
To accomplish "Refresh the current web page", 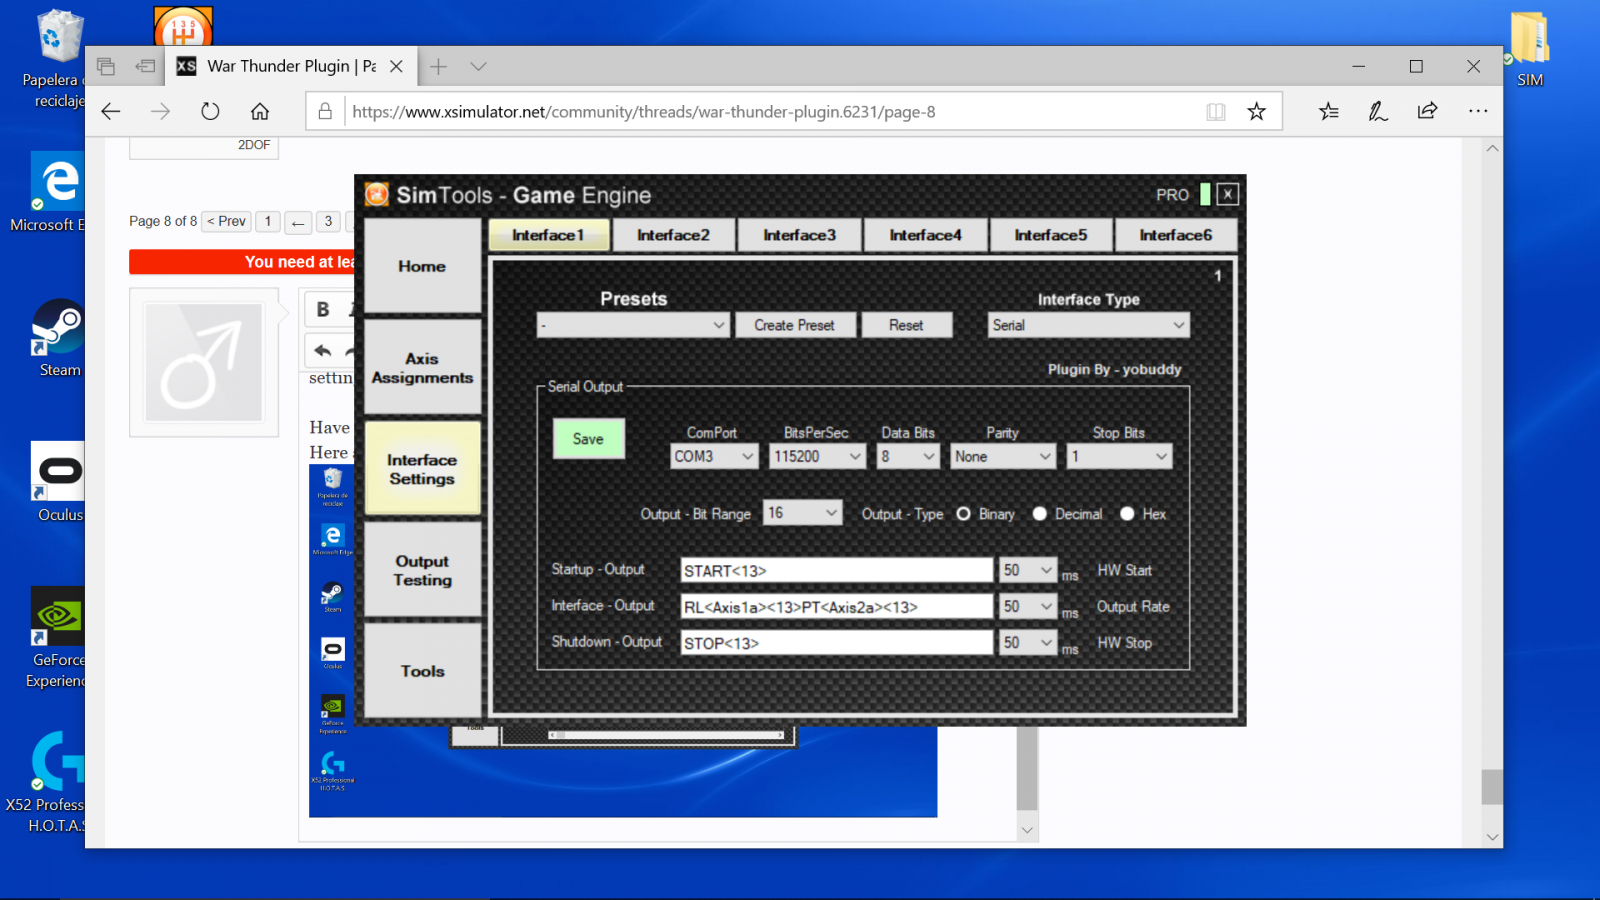I will 210,112.
